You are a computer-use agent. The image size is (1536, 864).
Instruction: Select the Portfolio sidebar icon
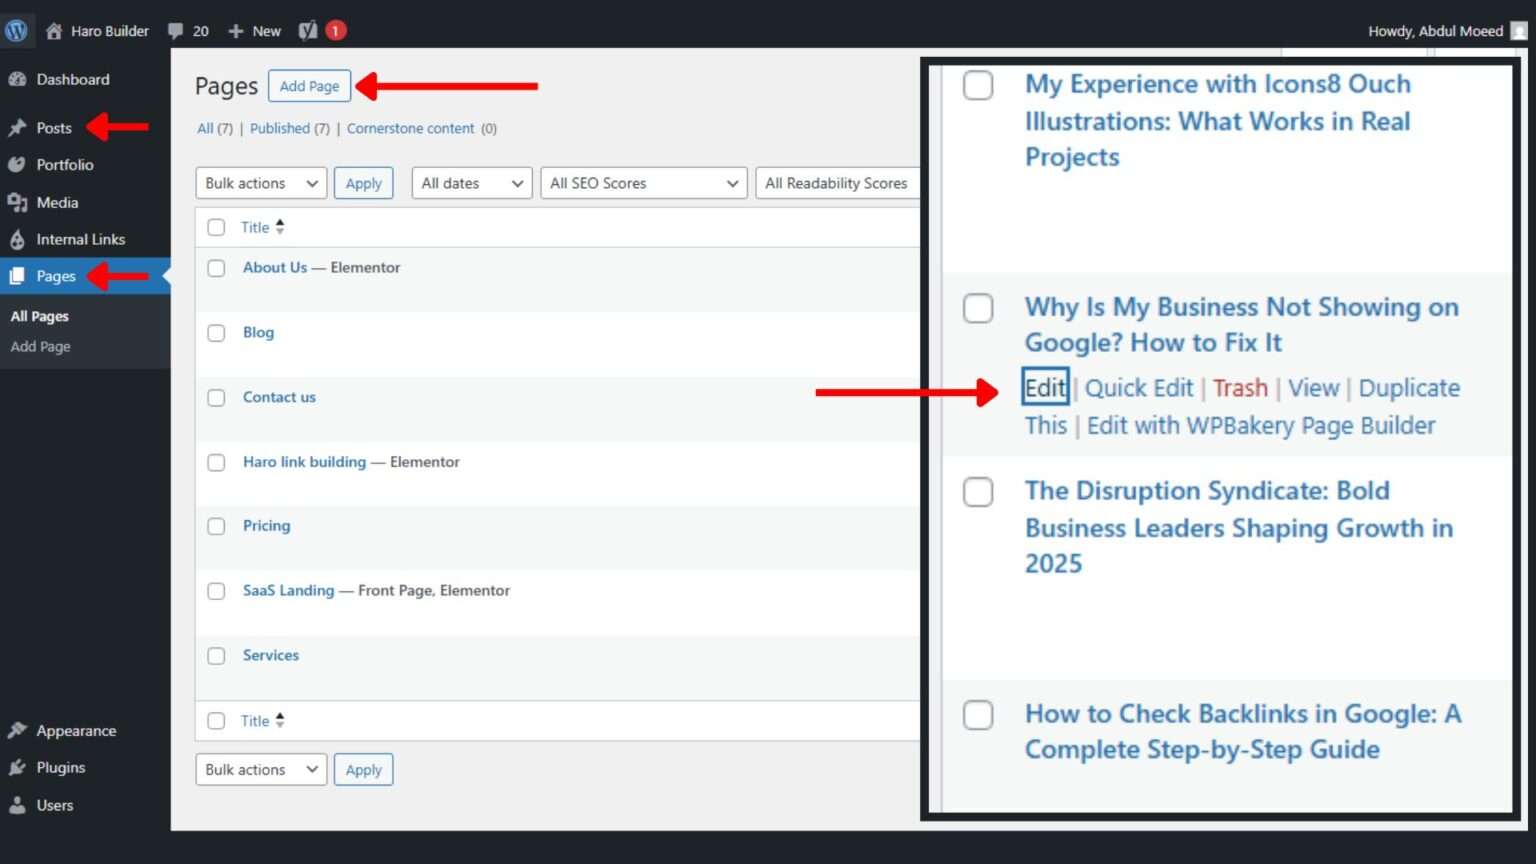tap(17, 164)
